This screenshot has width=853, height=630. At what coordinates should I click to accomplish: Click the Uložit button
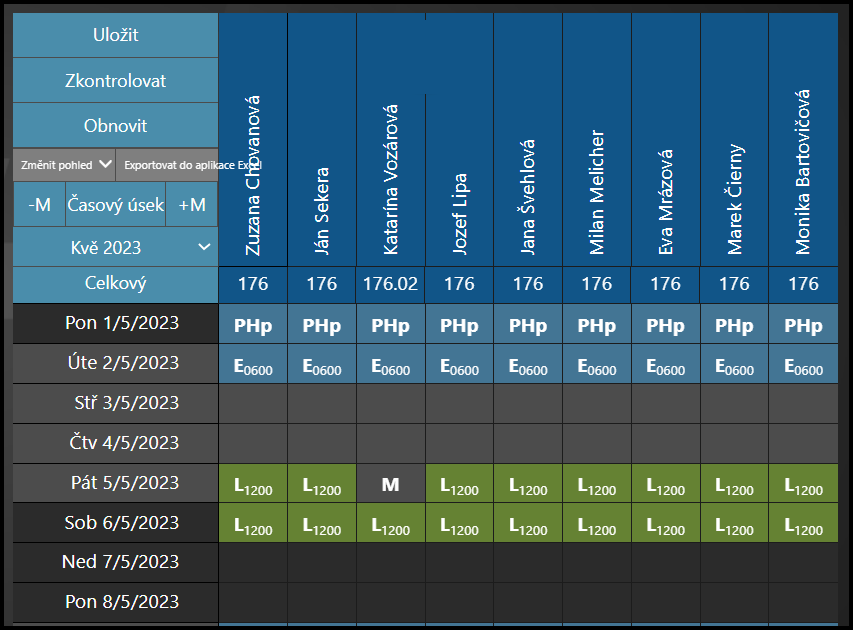[x=115, y=35]
